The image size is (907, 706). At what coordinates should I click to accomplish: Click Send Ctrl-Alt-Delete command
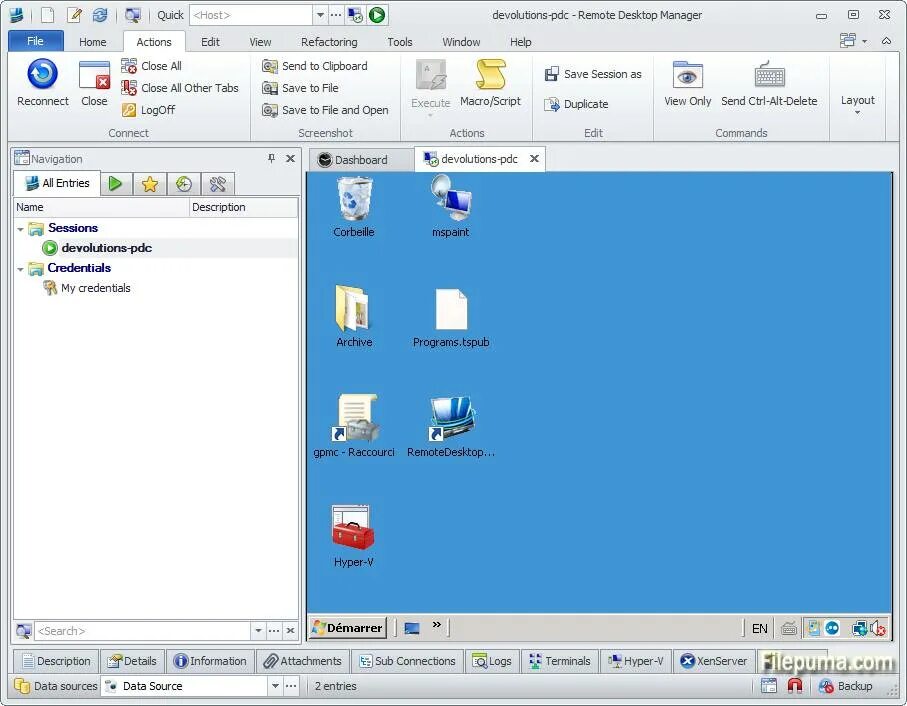(769, 82)
